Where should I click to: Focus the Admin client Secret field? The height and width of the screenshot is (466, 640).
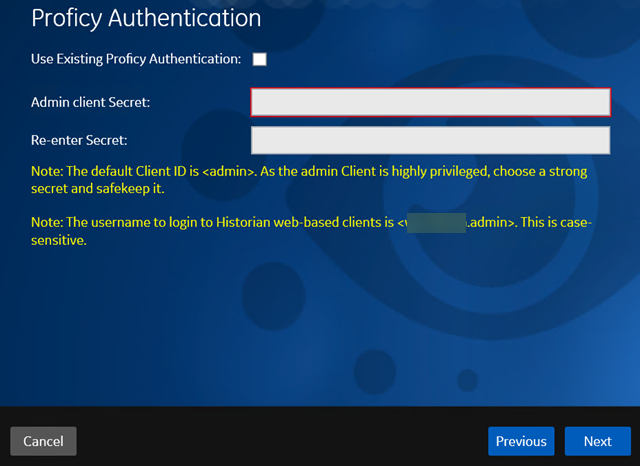pos(431,102)
